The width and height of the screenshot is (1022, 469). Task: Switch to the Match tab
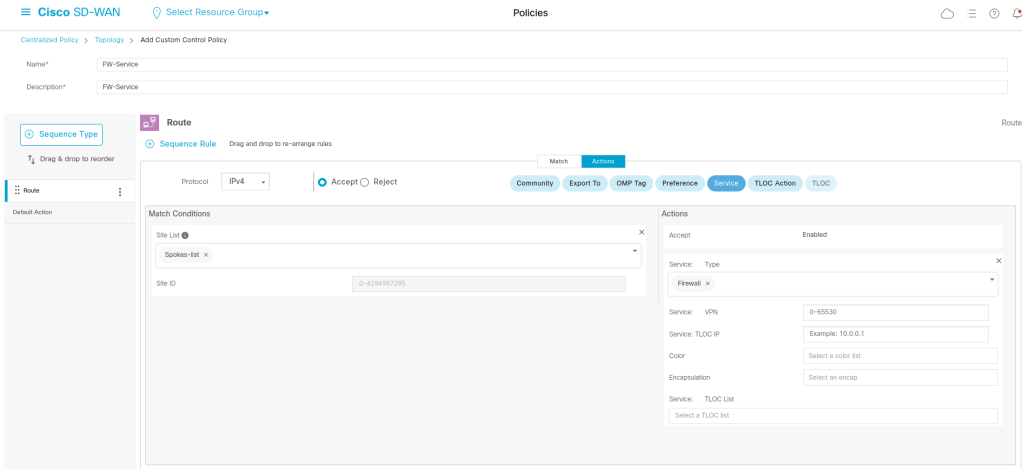click(x=558, y=161)
